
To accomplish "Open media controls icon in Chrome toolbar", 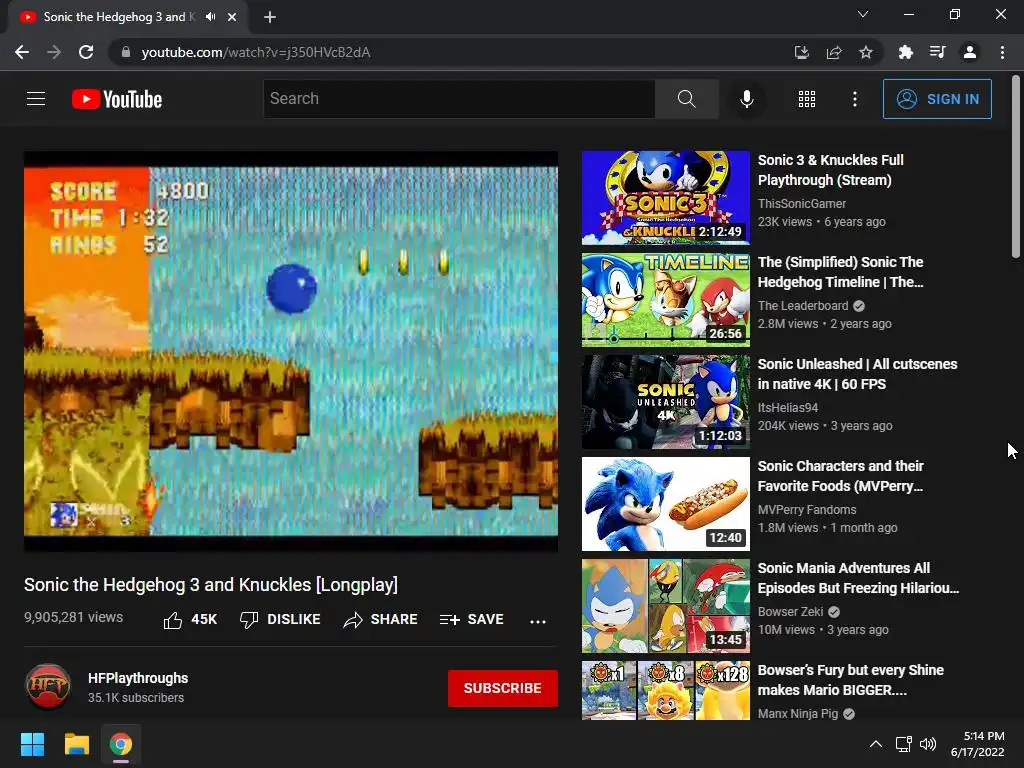I will pos(937,52).
